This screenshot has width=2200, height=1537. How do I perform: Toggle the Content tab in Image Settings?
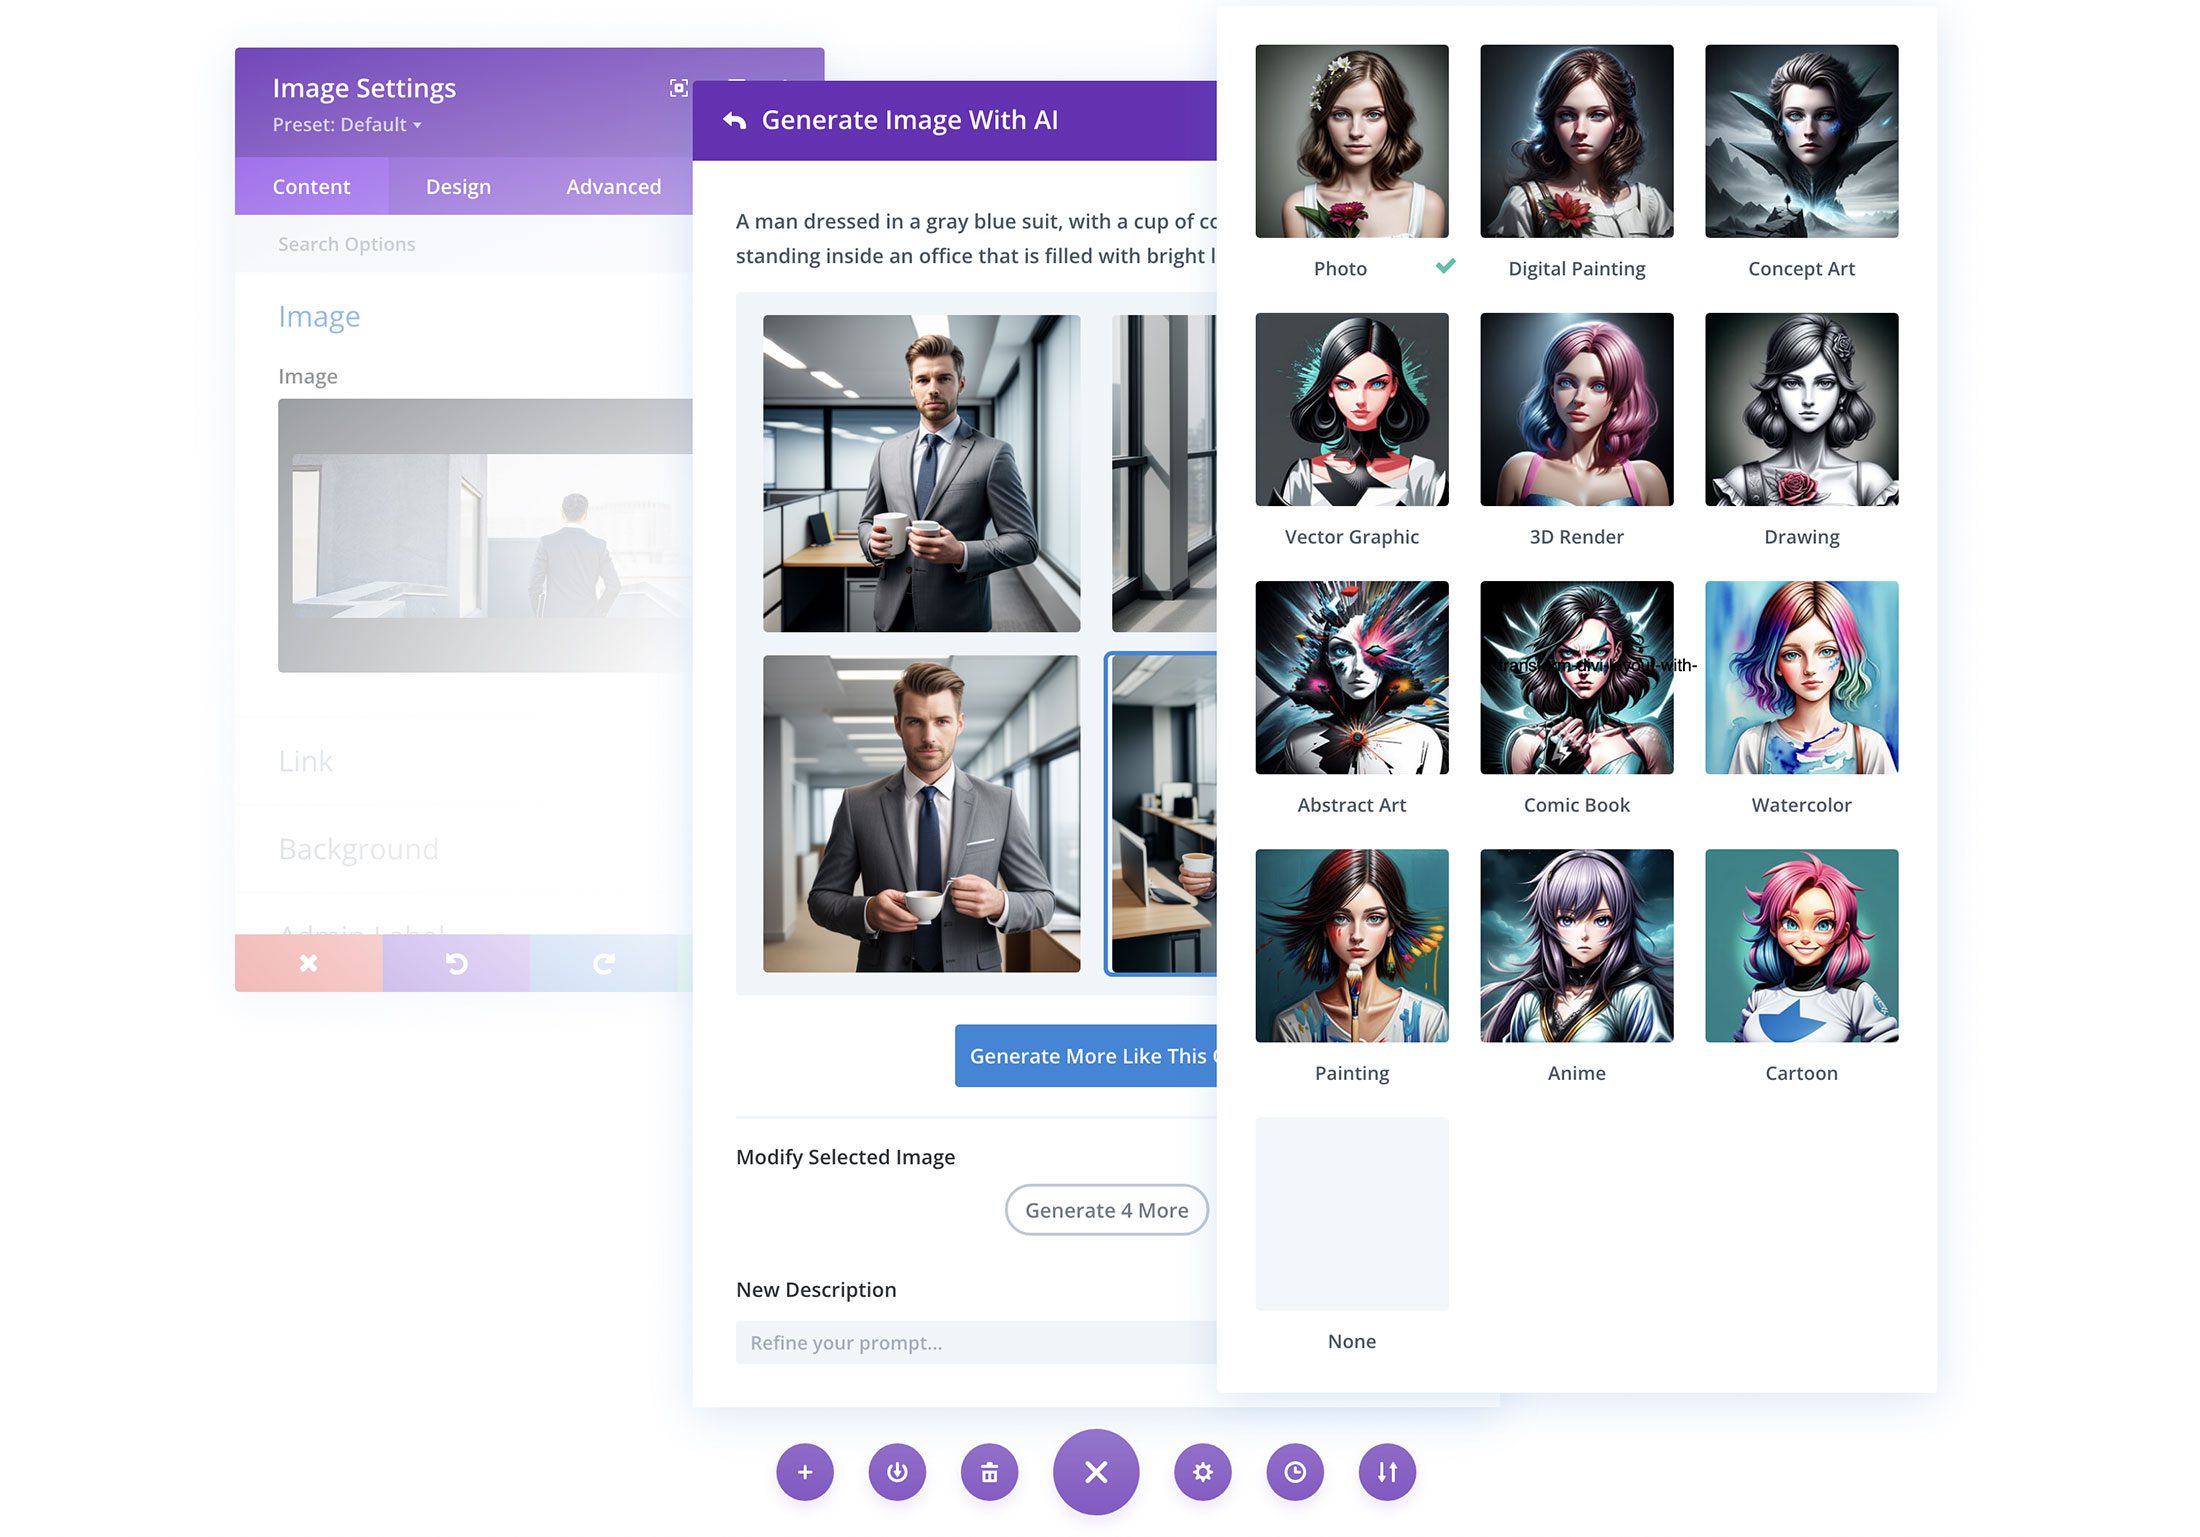pos(311,186)
